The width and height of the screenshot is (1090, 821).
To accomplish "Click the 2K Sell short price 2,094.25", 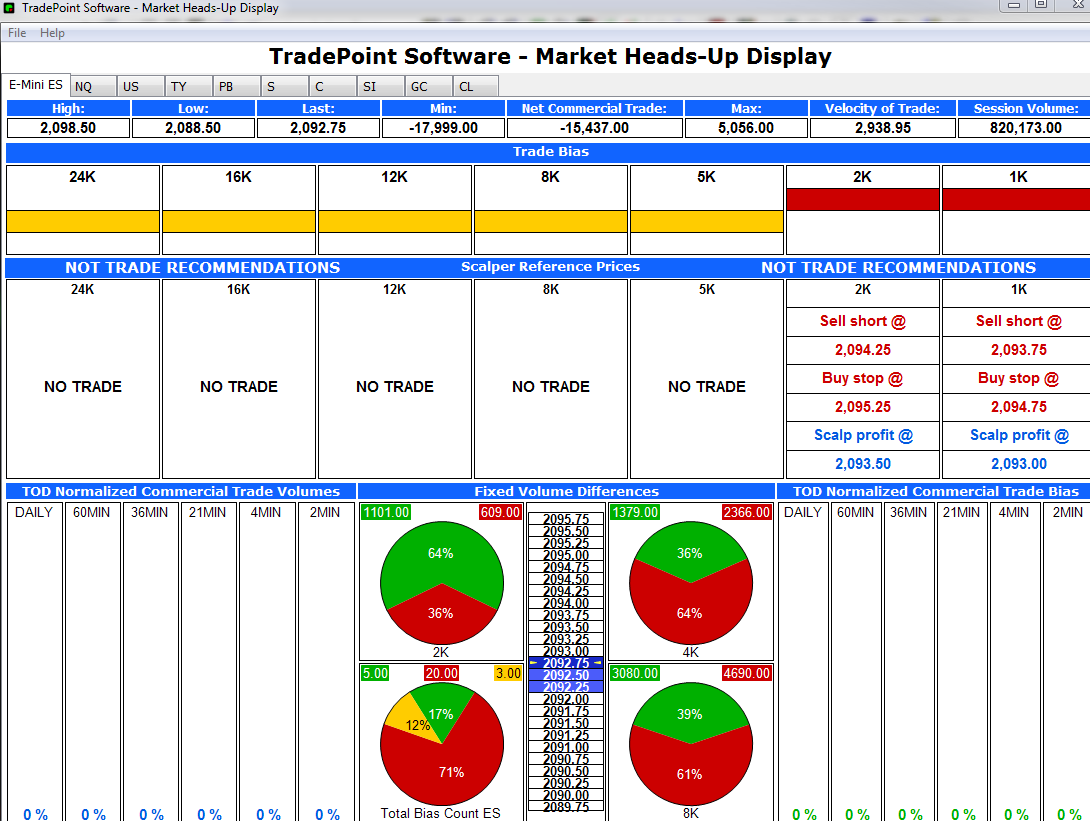I will point(863,350).
